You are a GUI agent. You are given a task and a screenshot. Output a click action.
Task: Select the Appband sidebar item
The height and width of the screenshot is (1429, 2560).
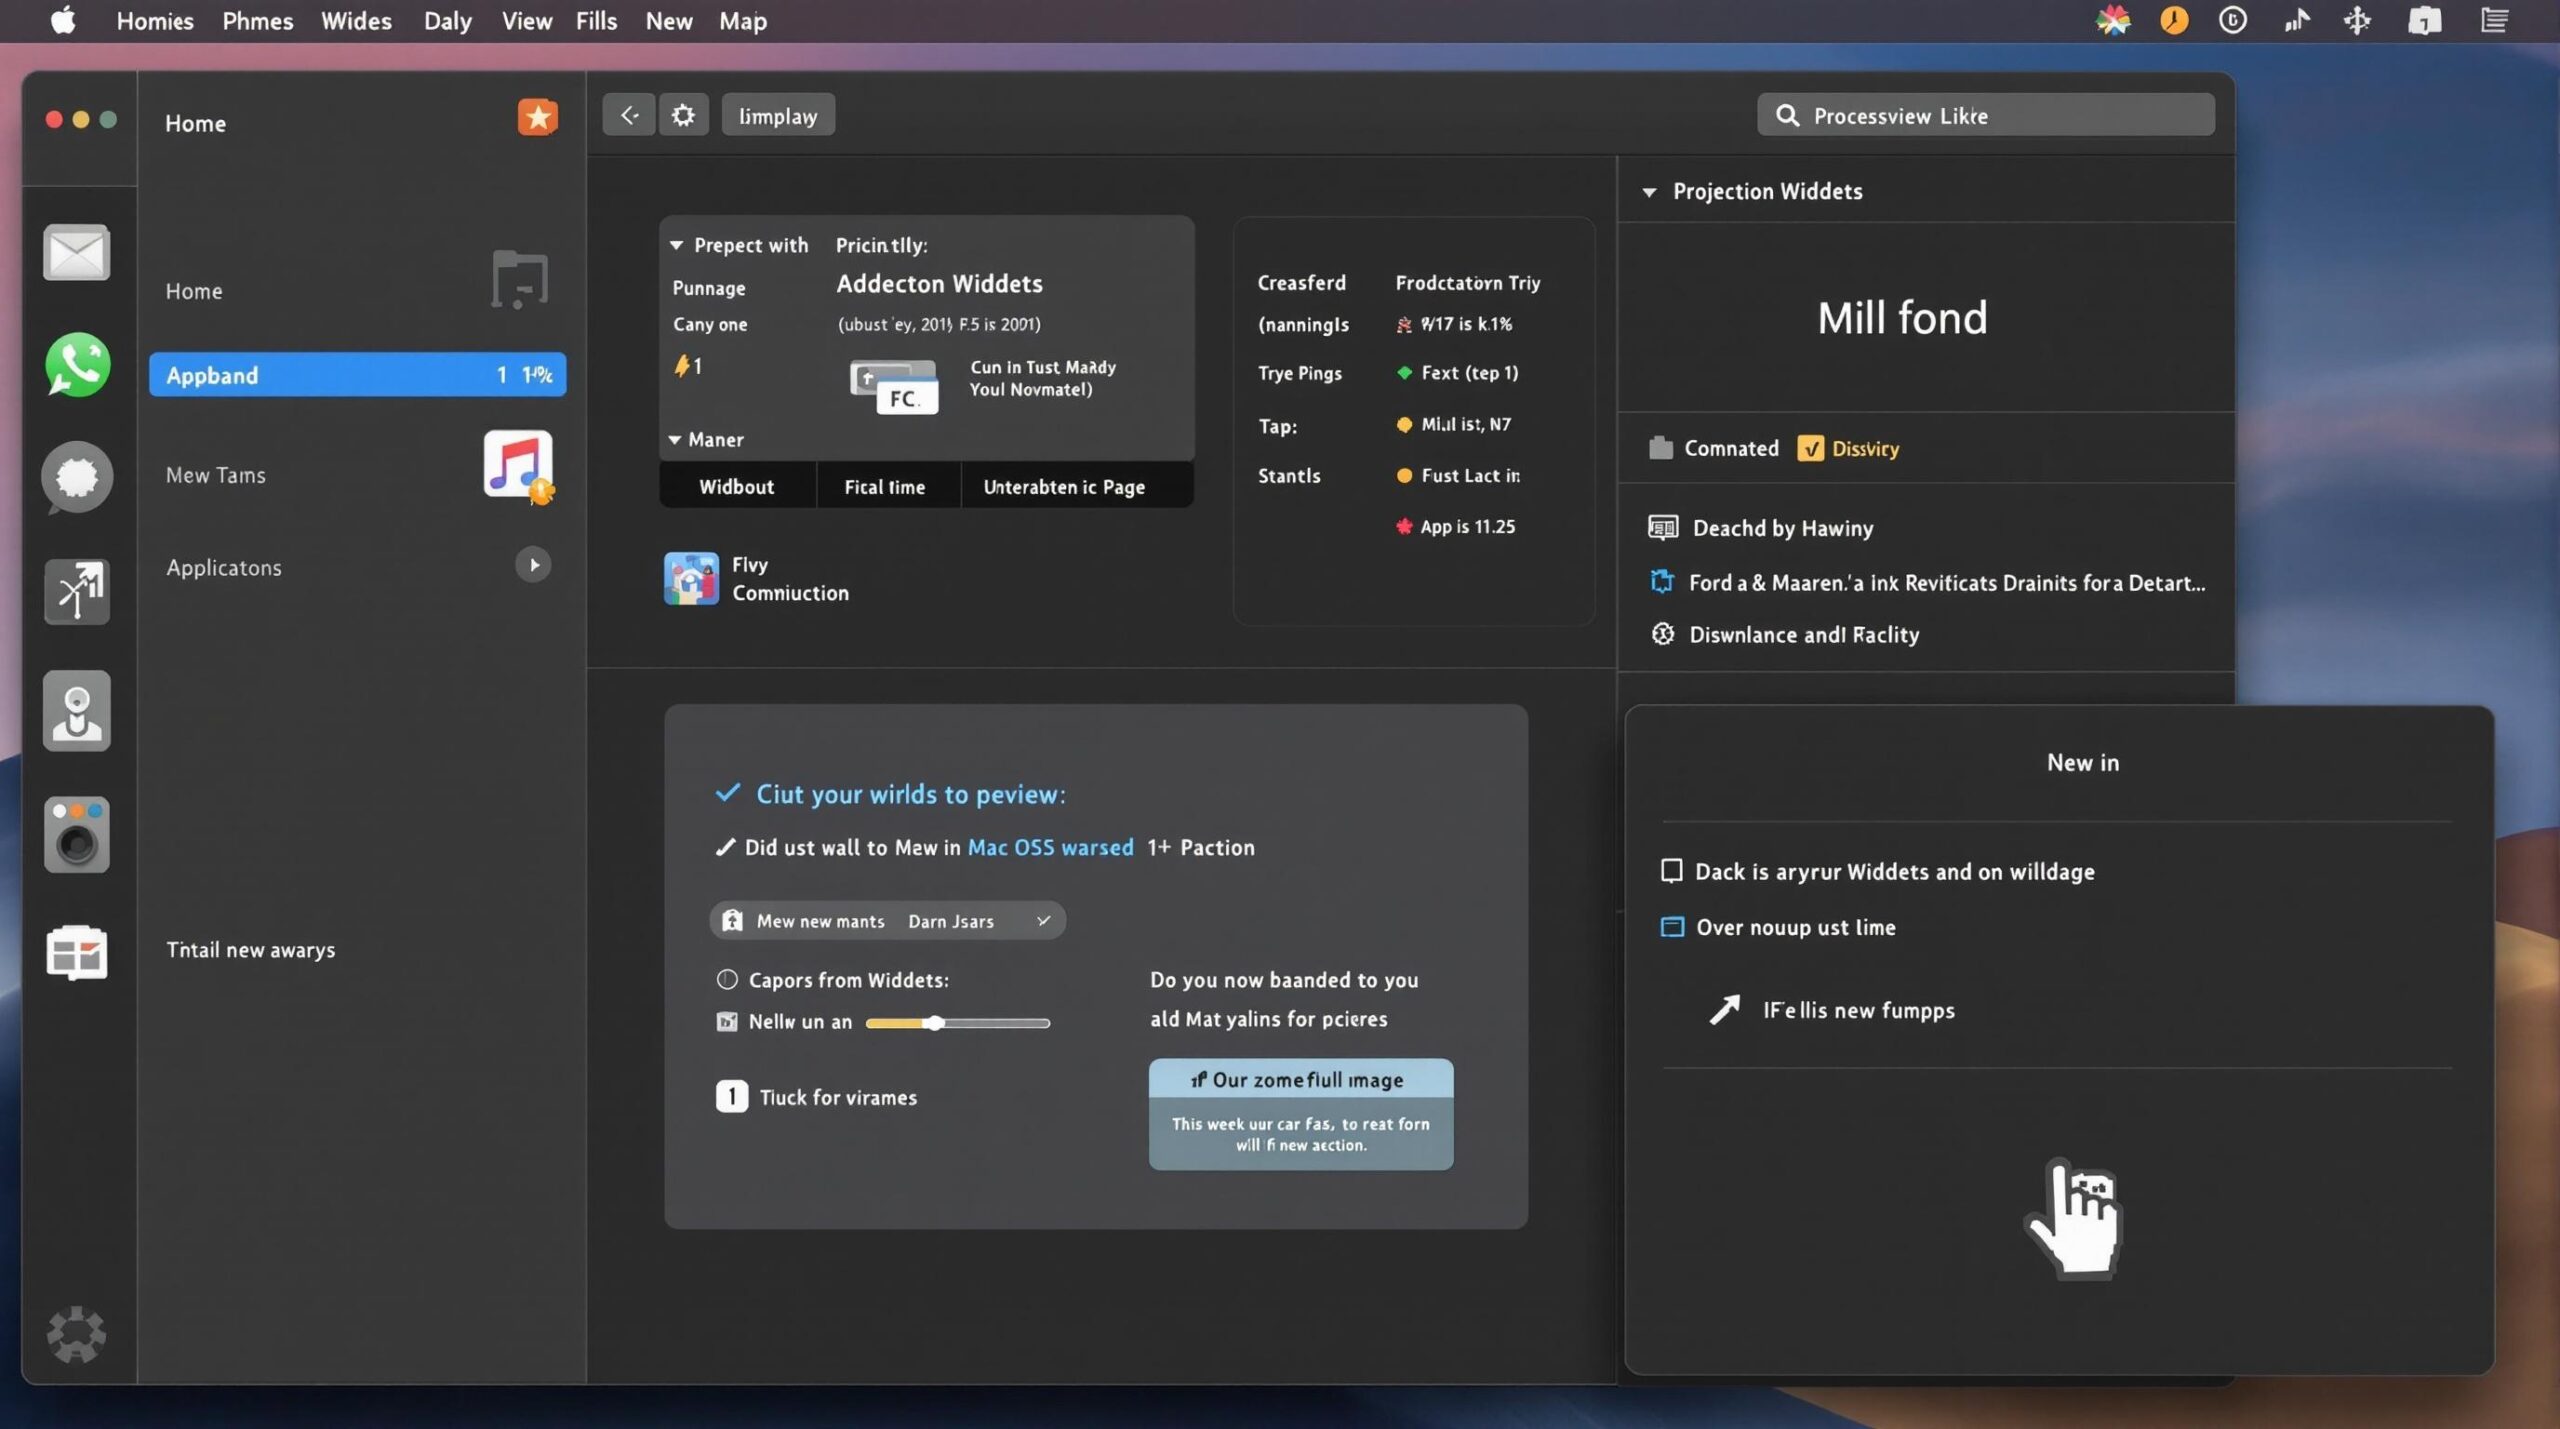[x=358, y=374]
